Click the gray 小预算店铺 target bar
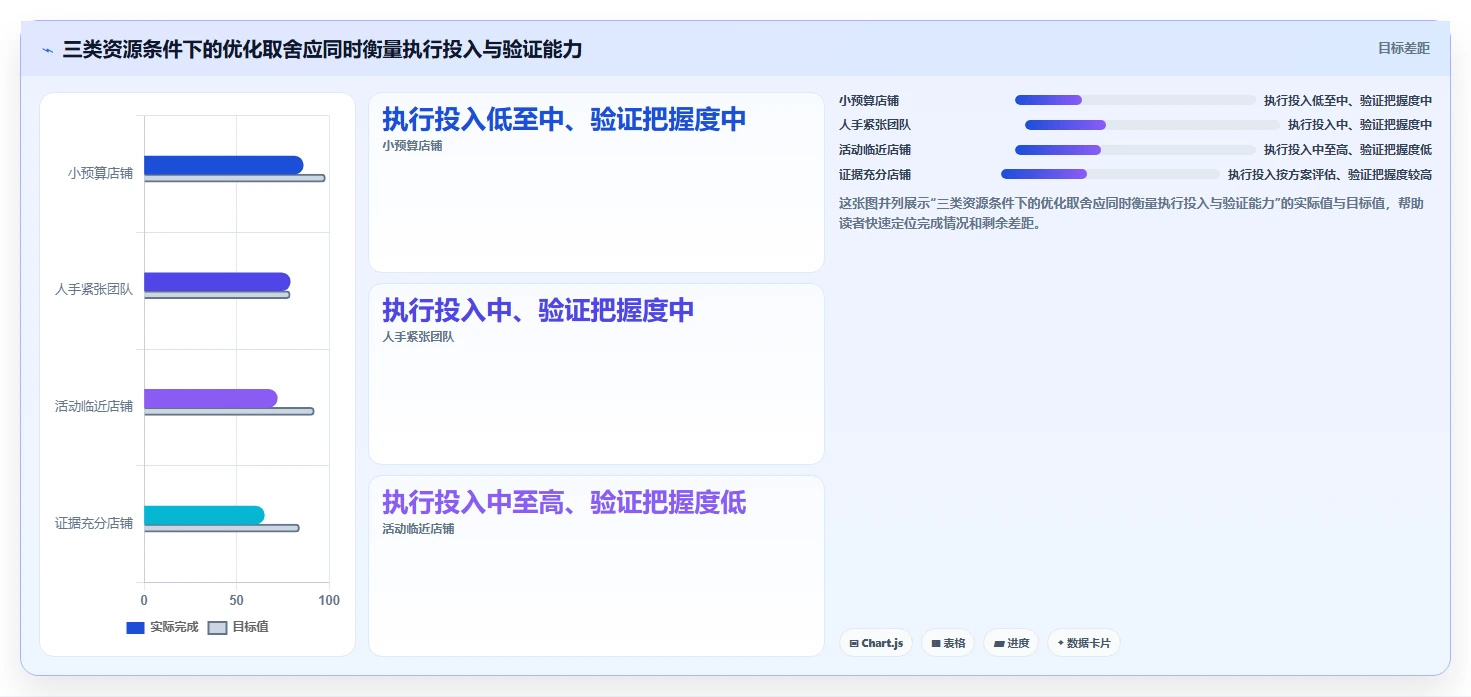 click(x=235, y=178)
